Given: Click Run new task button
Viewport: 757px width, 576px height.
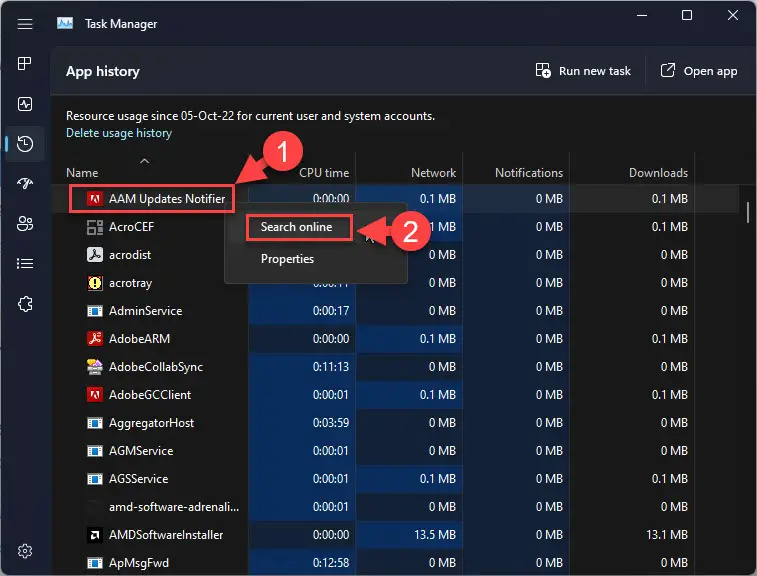Looking at the screenshot, I should (583, 71).
